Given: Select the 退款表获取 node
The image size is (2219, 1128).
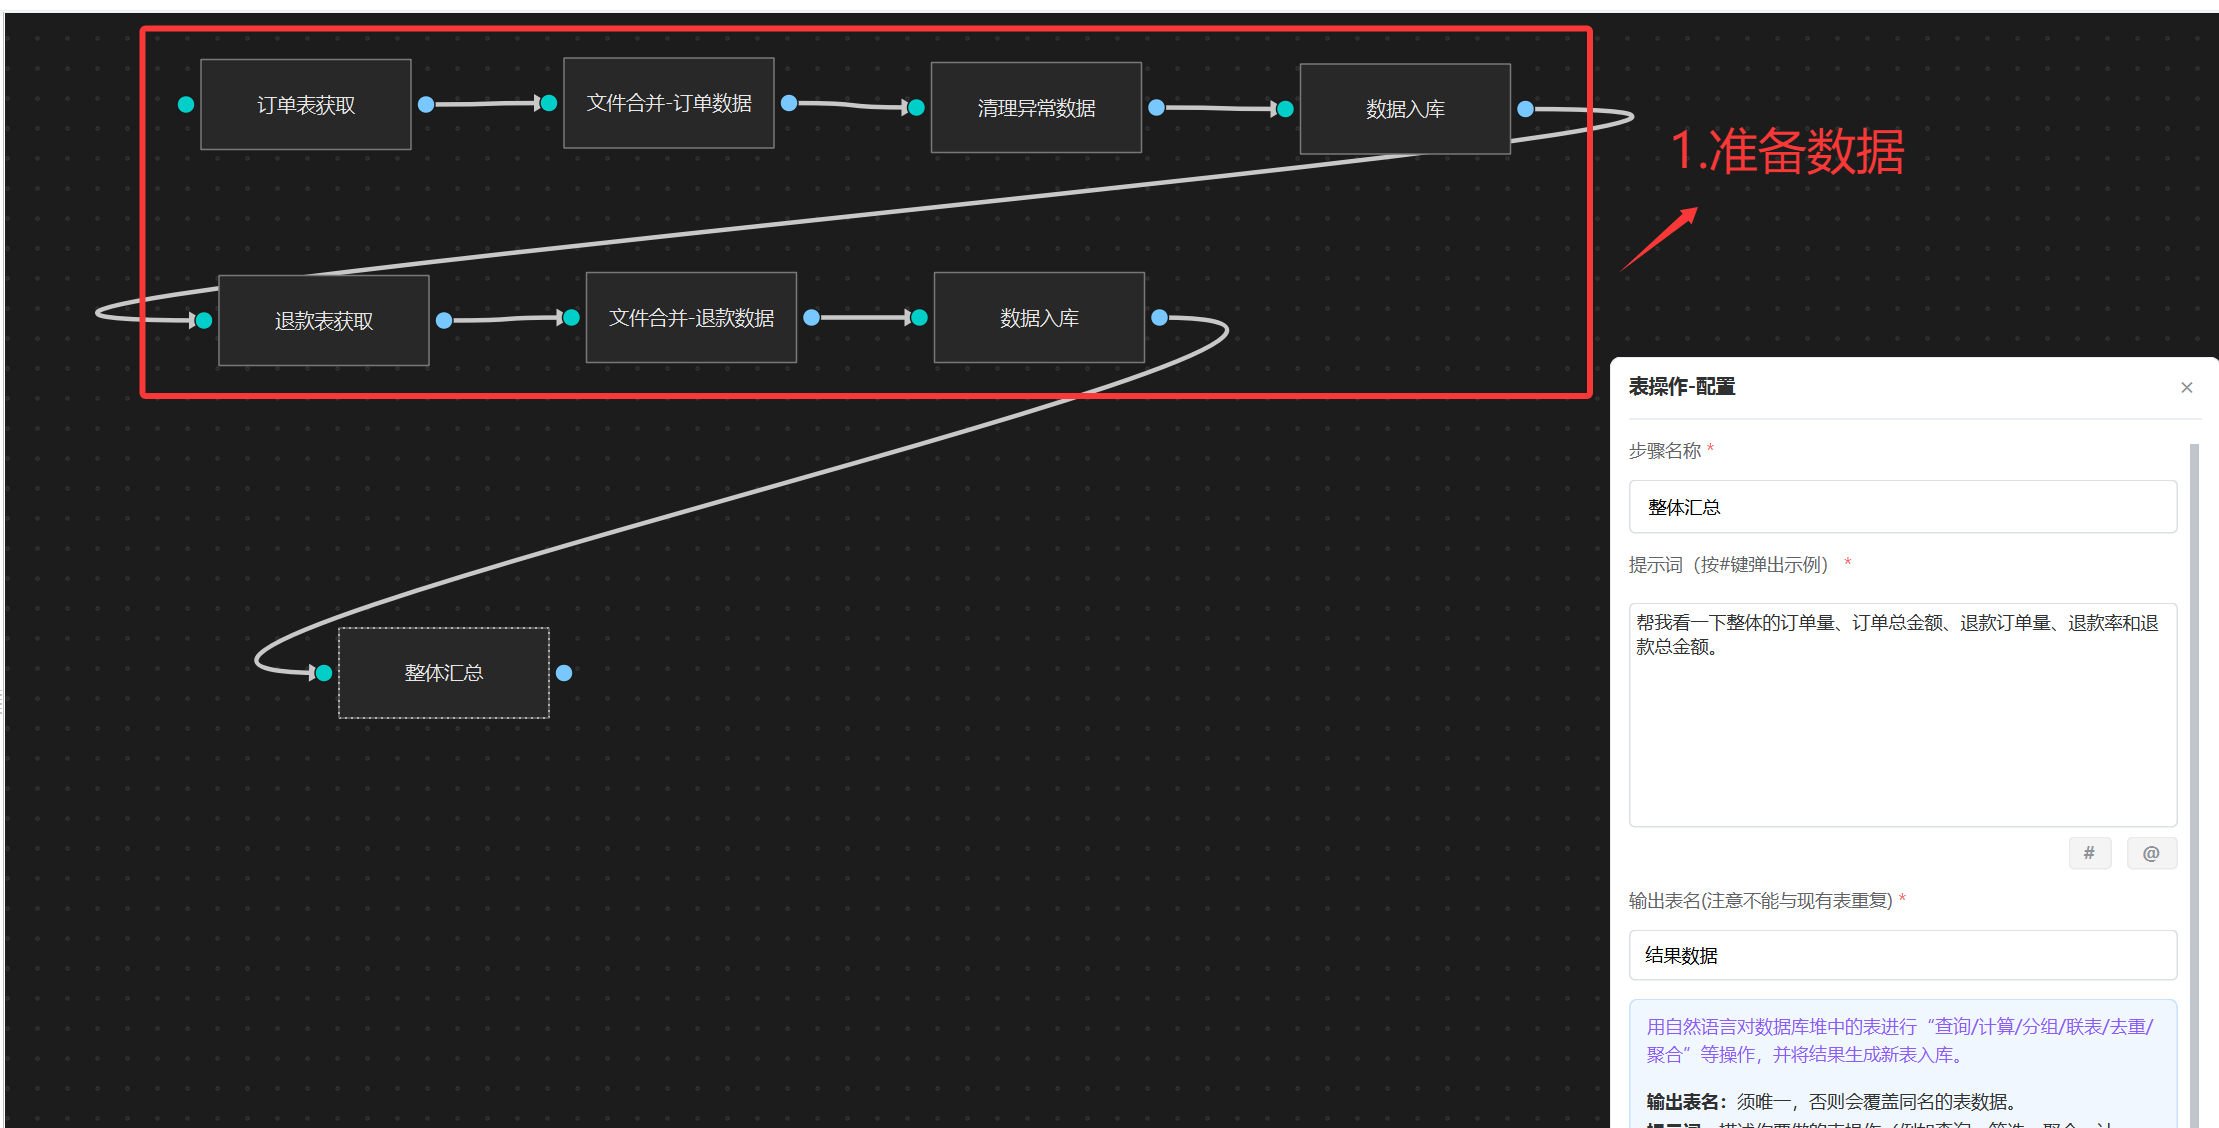Looking at the screenshot, I should click(324, 321).
